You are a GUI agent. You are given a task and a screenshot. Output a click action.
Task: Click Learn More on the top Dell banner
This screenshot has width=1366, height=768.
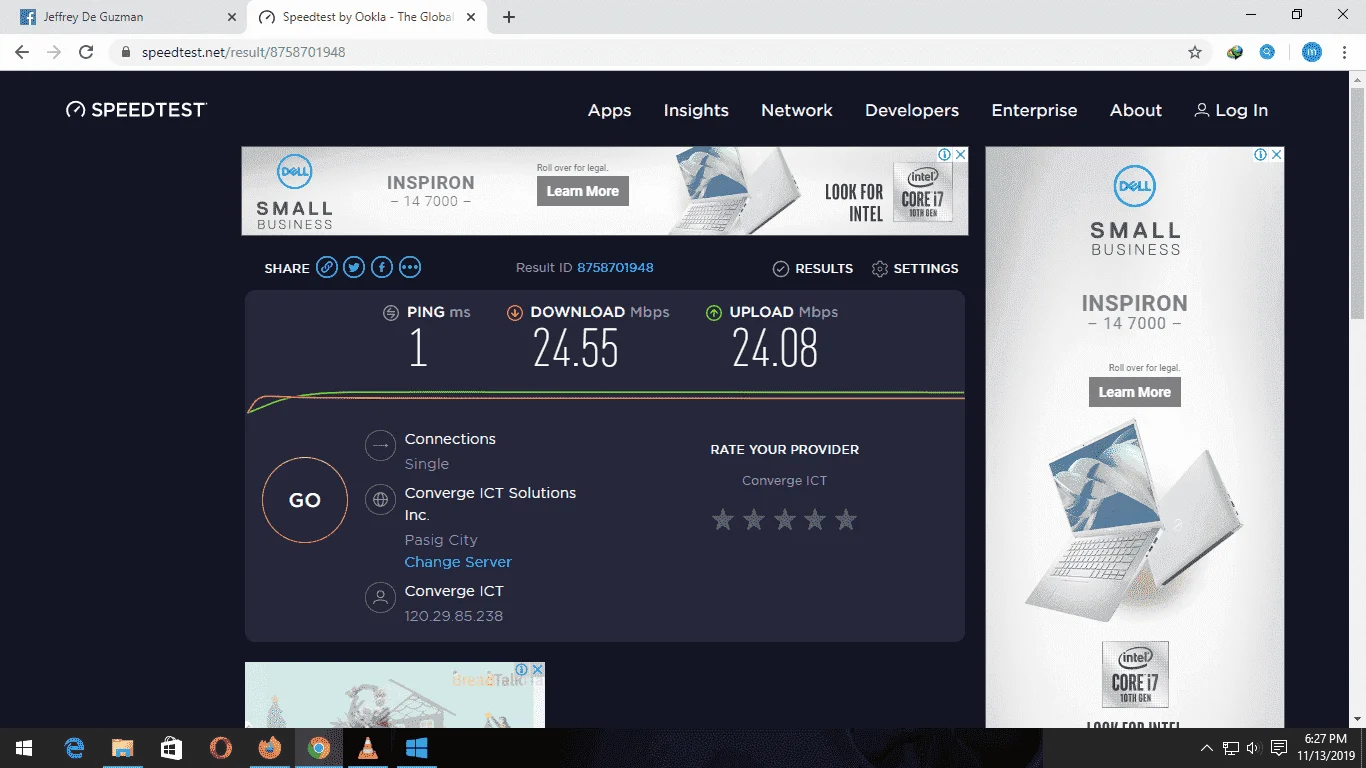tap(583, 191)
